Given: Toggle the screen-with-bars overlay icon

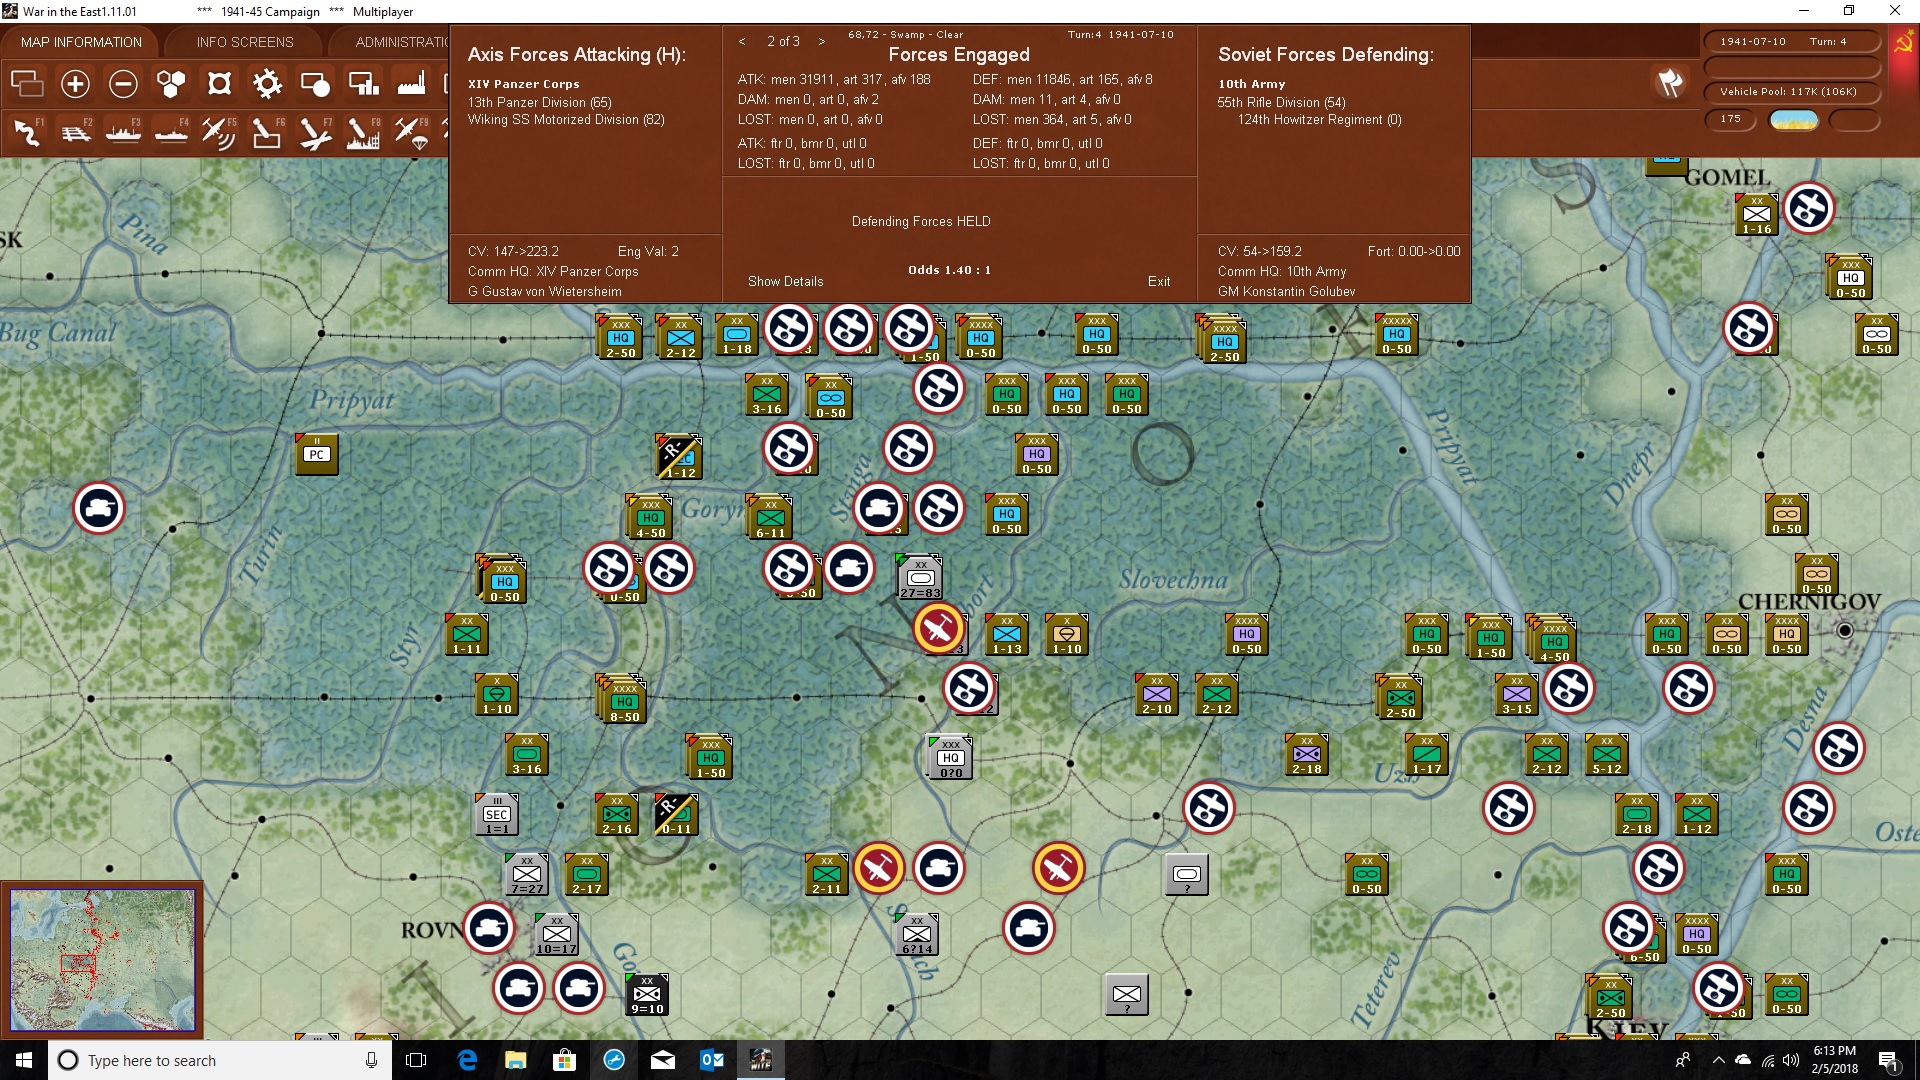Looking at the screenshot, I should point(363,84).
